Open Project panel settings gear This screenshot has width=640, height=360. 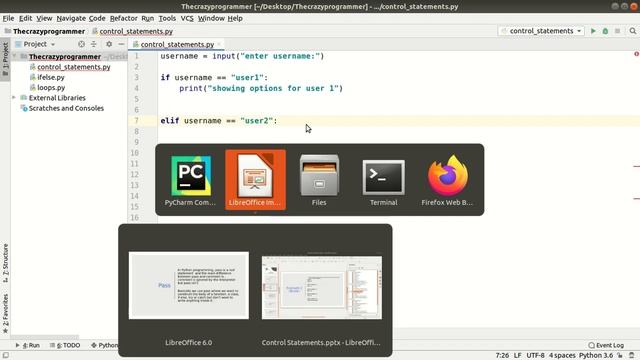tap(109, 44)
